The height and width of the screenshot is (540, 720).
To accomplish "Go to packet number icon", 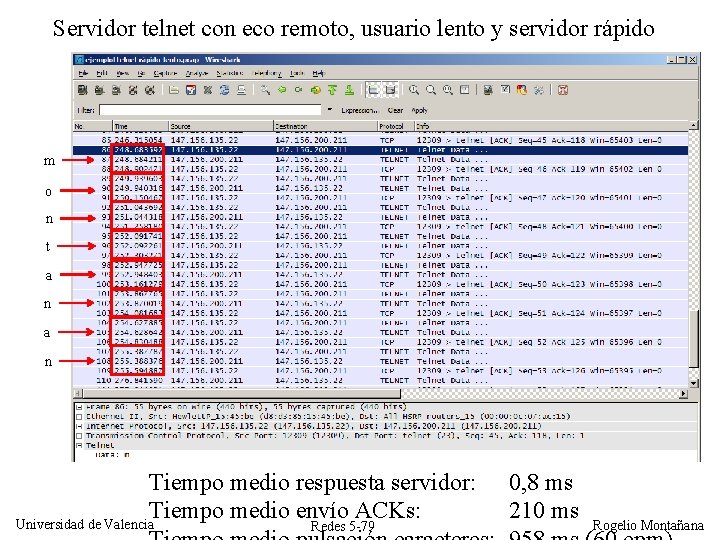I will click(315, 90).
